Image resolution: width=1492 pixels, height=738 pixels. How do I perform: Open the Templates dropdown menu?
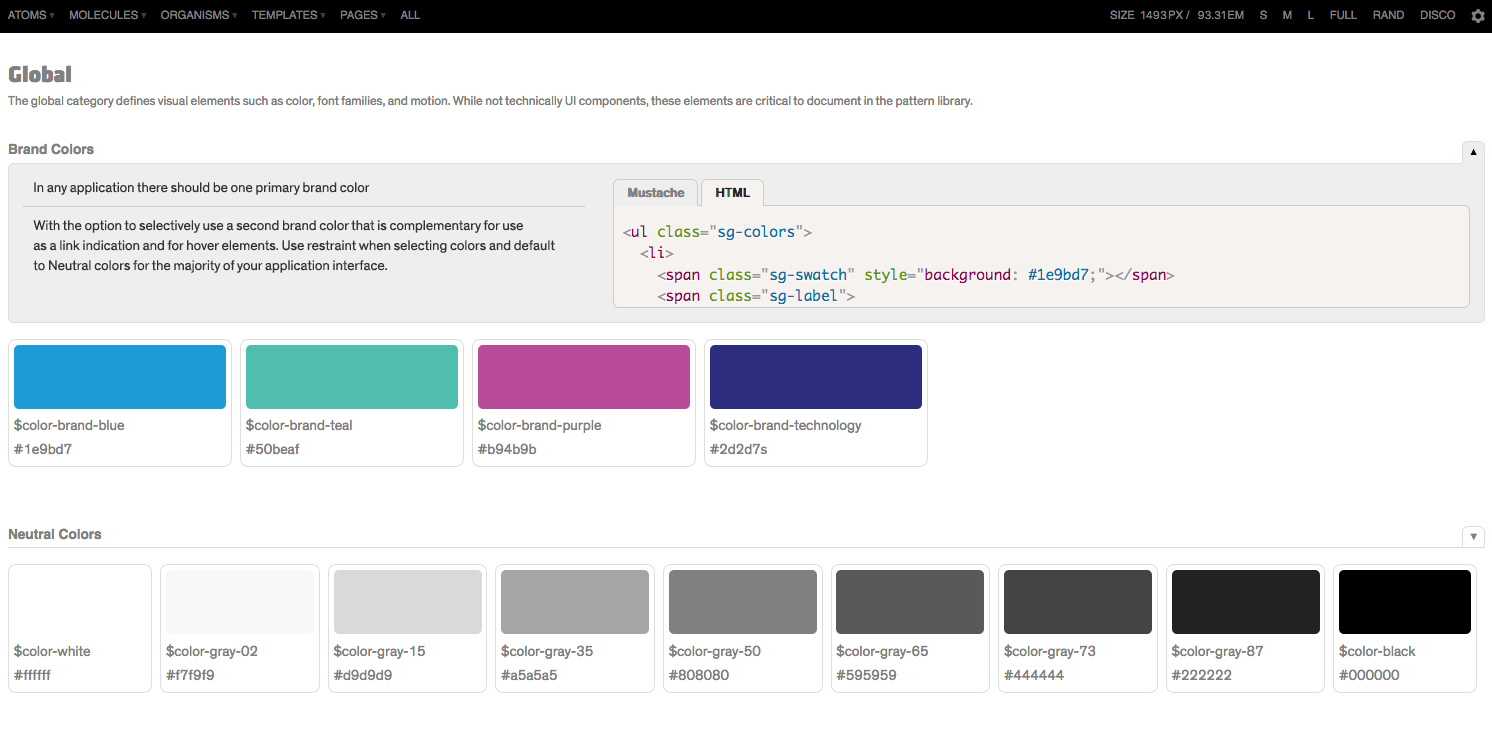(290, 15)
